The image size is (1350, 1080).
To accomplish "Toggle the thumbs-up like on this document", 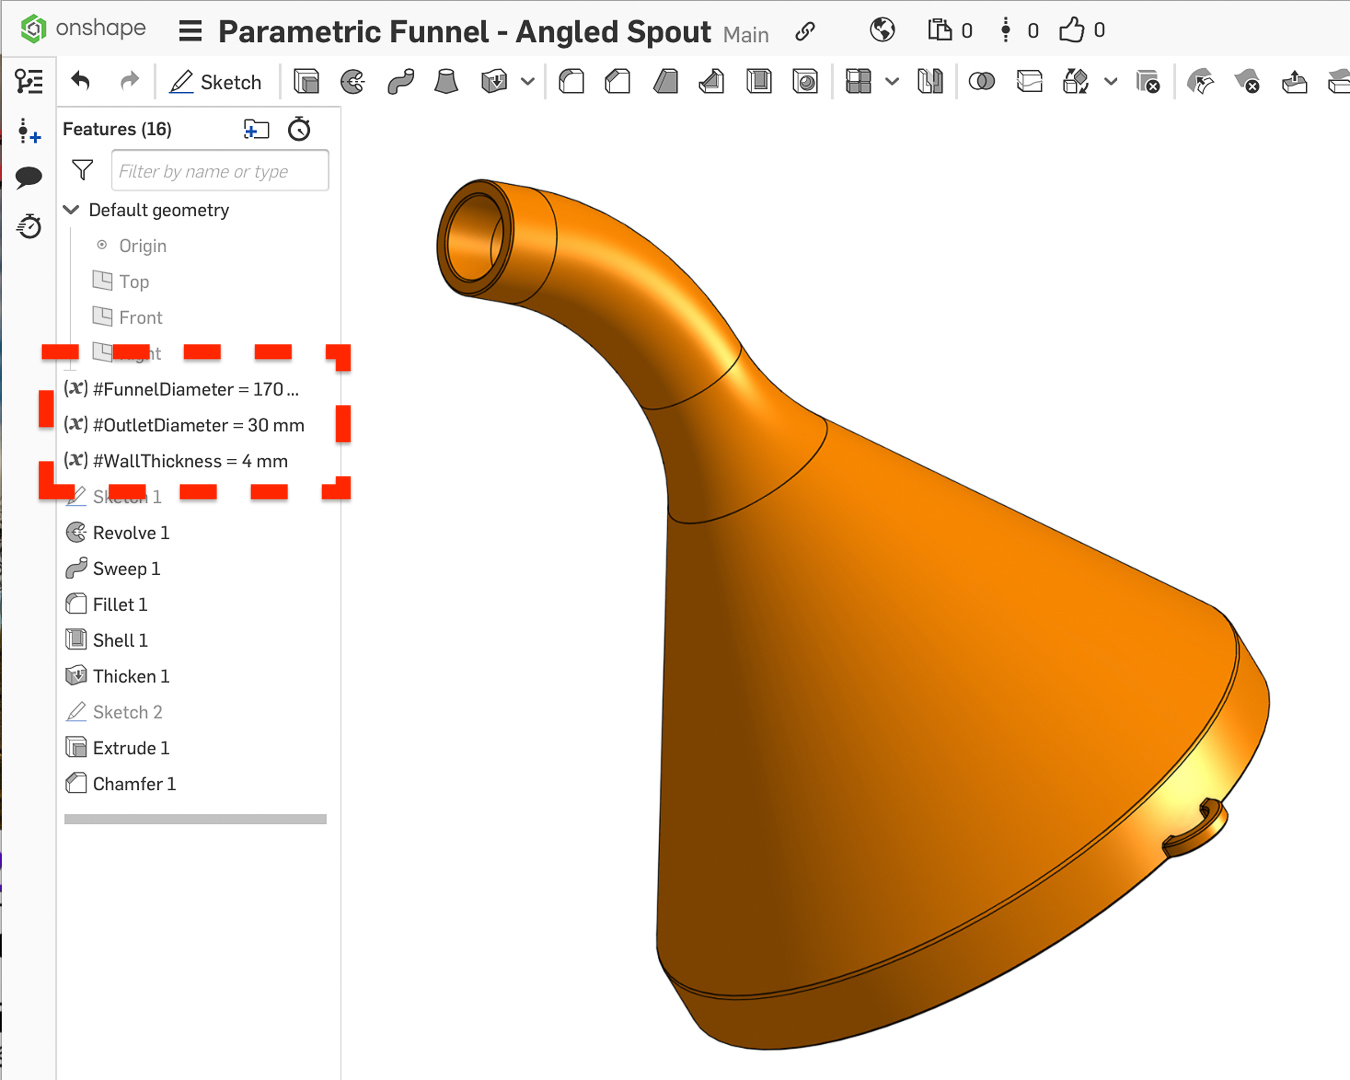I will coord(1069,30).
